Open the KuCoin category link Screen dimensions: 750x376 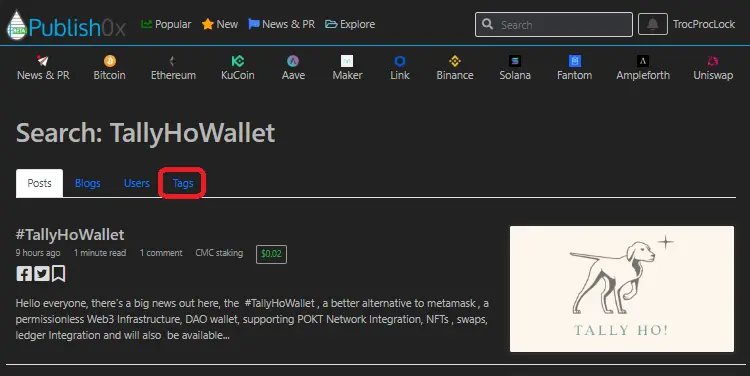pos(238,75)
